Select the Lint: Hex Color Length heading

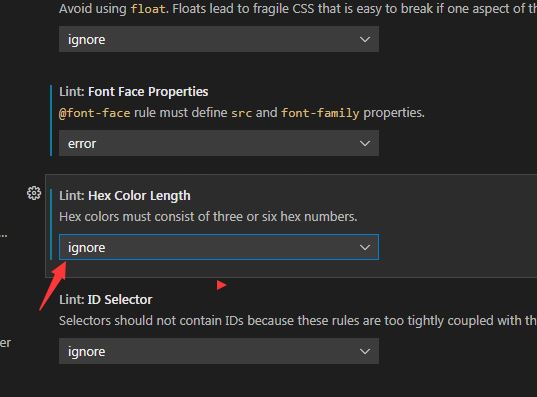point(125,196)
